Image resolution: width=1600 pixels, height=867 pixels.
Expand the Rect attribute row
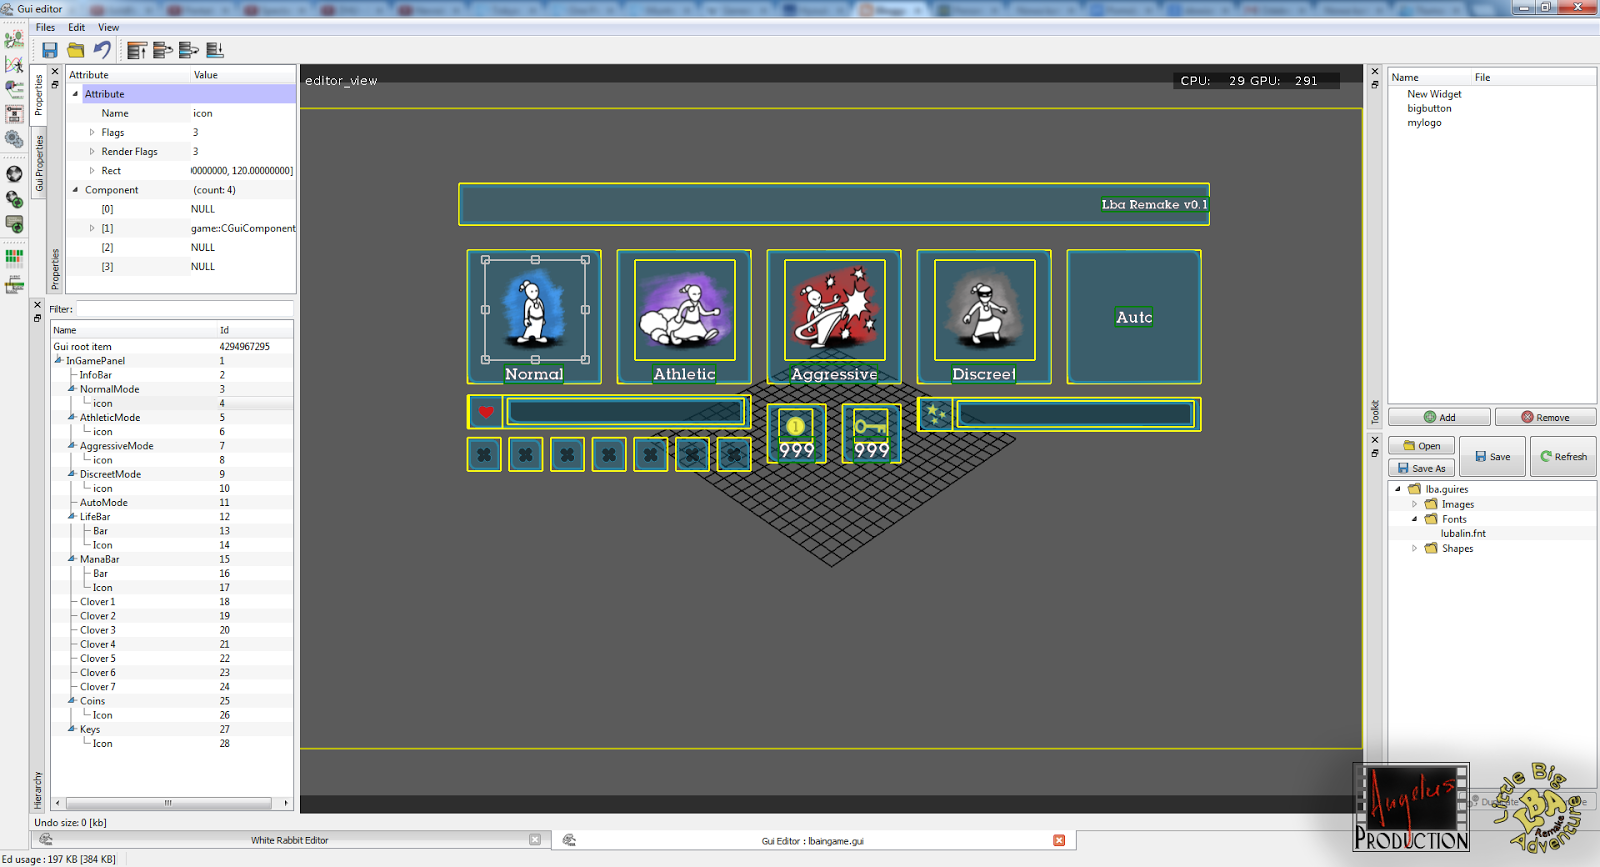92,170
